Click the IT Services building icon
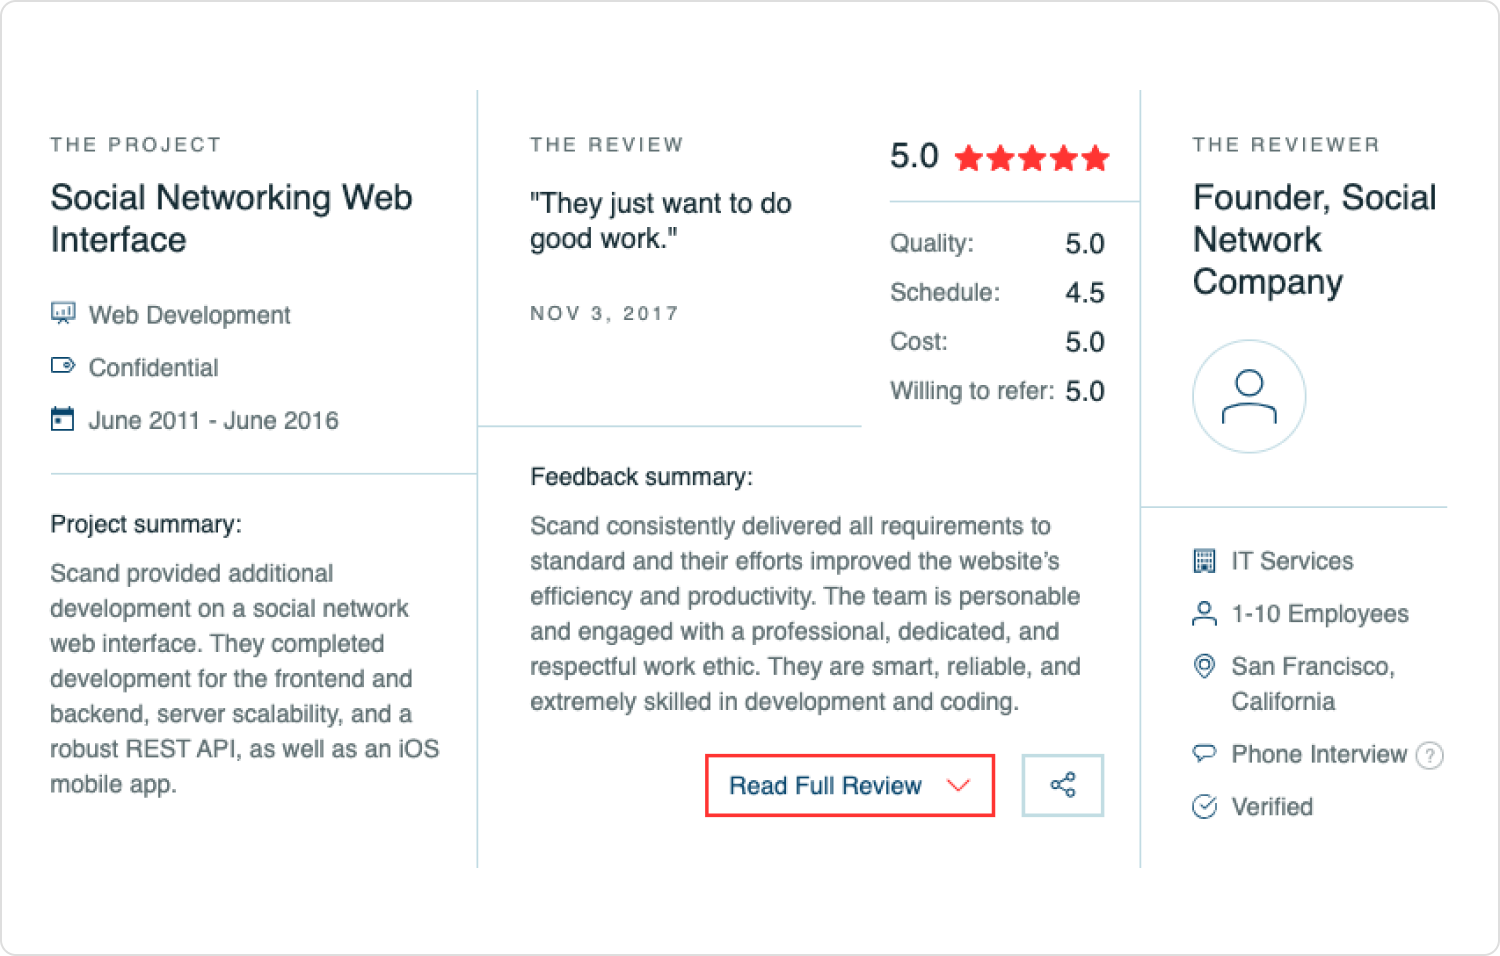 click(1205, 560)
